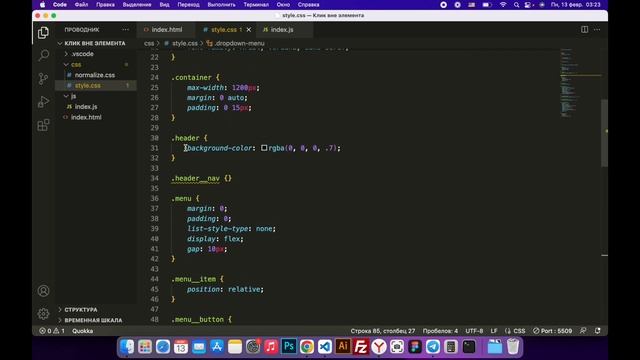Open the Accounts menu icon
Viewport: 640px width, 360px height.
tap(43, 291)
